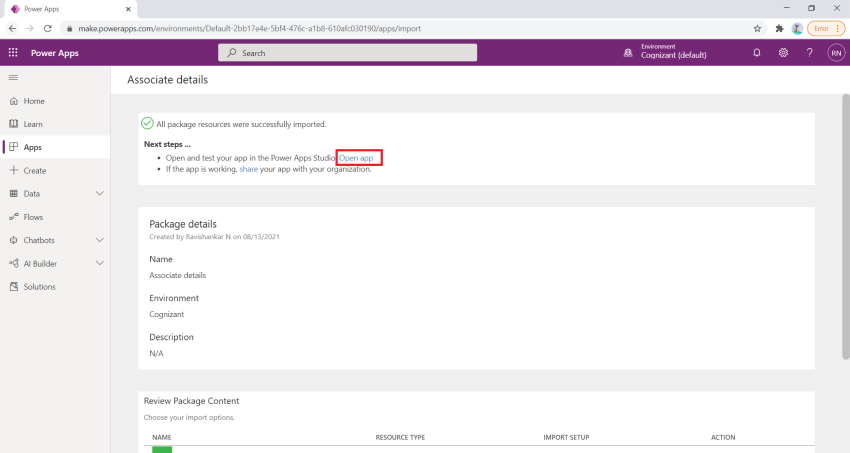Click the page vertical scrollbar thumb
The height and width of the screenshot is (453, 850).
[845, 226]
